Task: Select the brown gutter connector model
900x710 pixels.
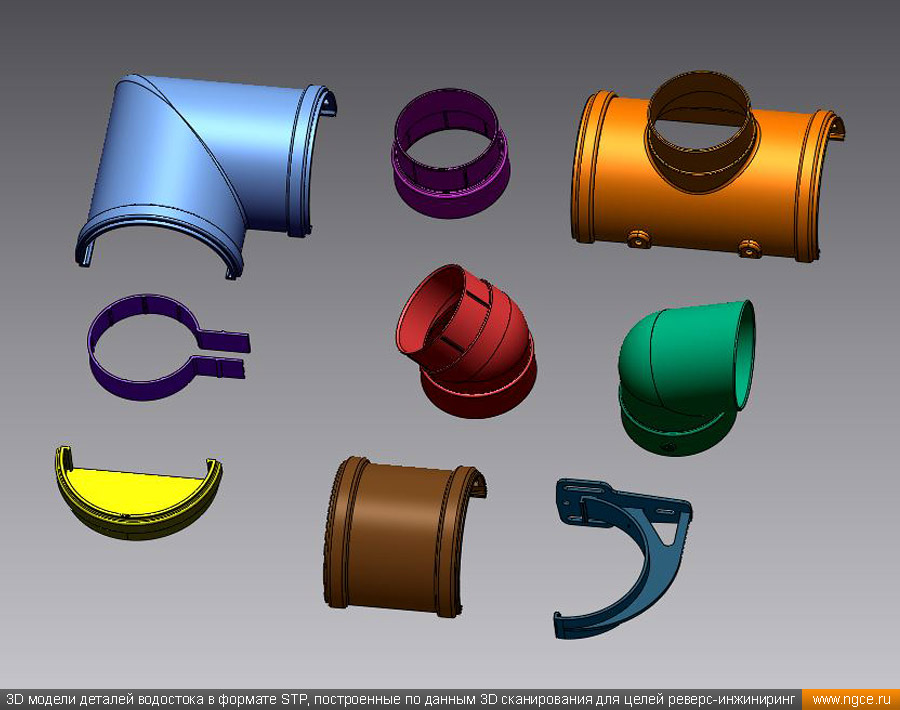Action: coord(405,537)
